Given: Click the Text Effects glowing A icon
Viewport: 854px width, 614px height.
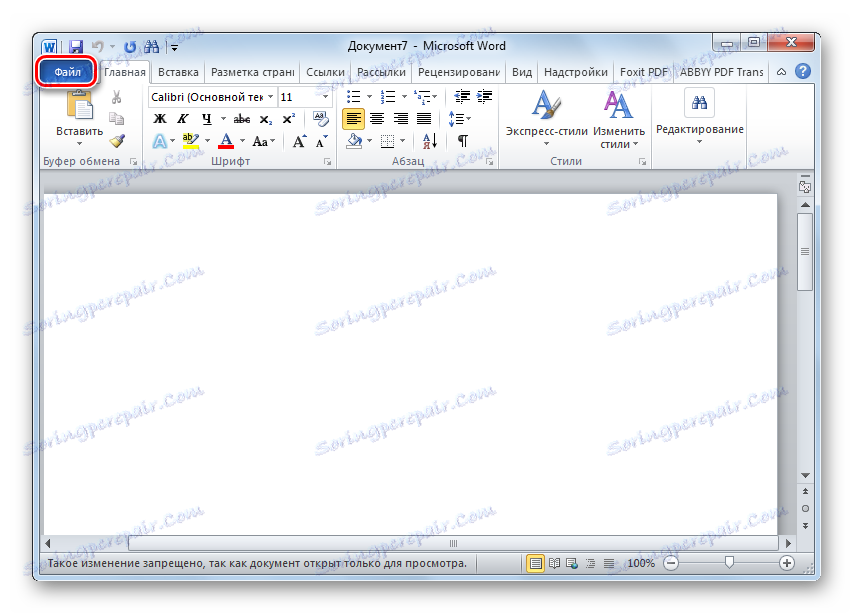Looking at the screenshot, I should coord(160,141).
